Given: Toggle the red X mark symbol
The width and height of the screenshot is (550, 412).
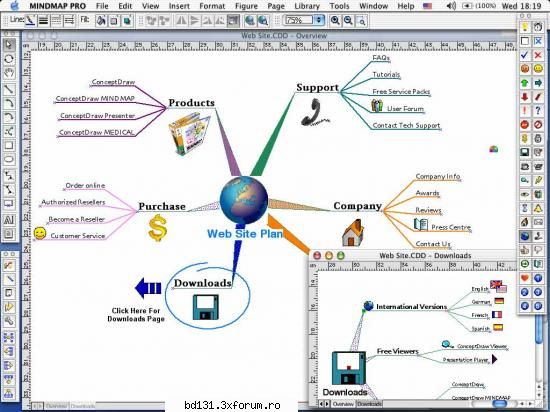Looking at the screenshot, I should pos(538,55).
